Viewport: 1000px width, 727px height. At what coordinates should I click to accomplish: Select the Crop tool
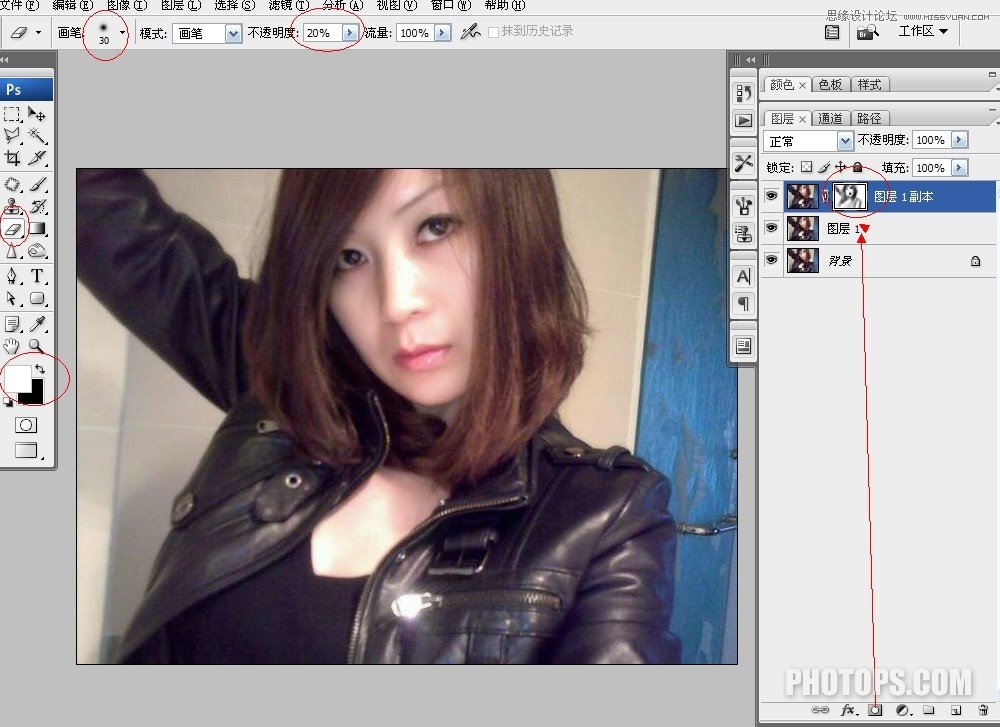12,158
